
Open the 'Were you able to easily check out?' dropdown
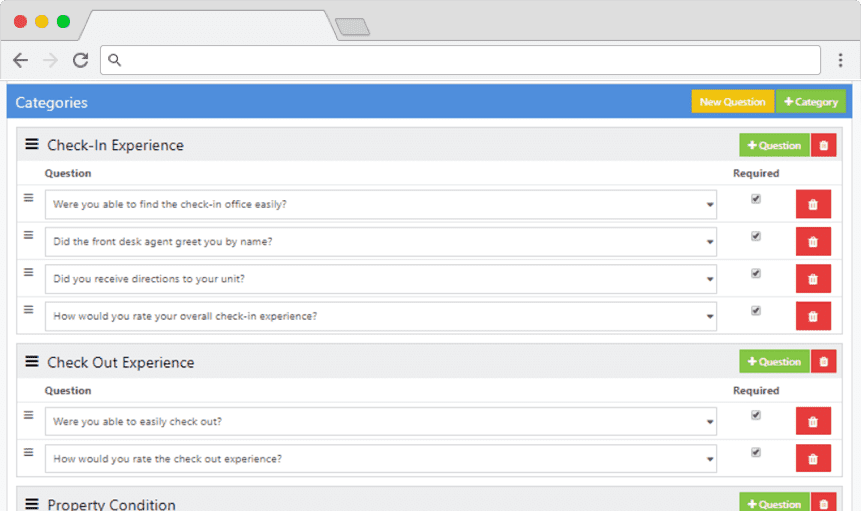click(381, 422)
